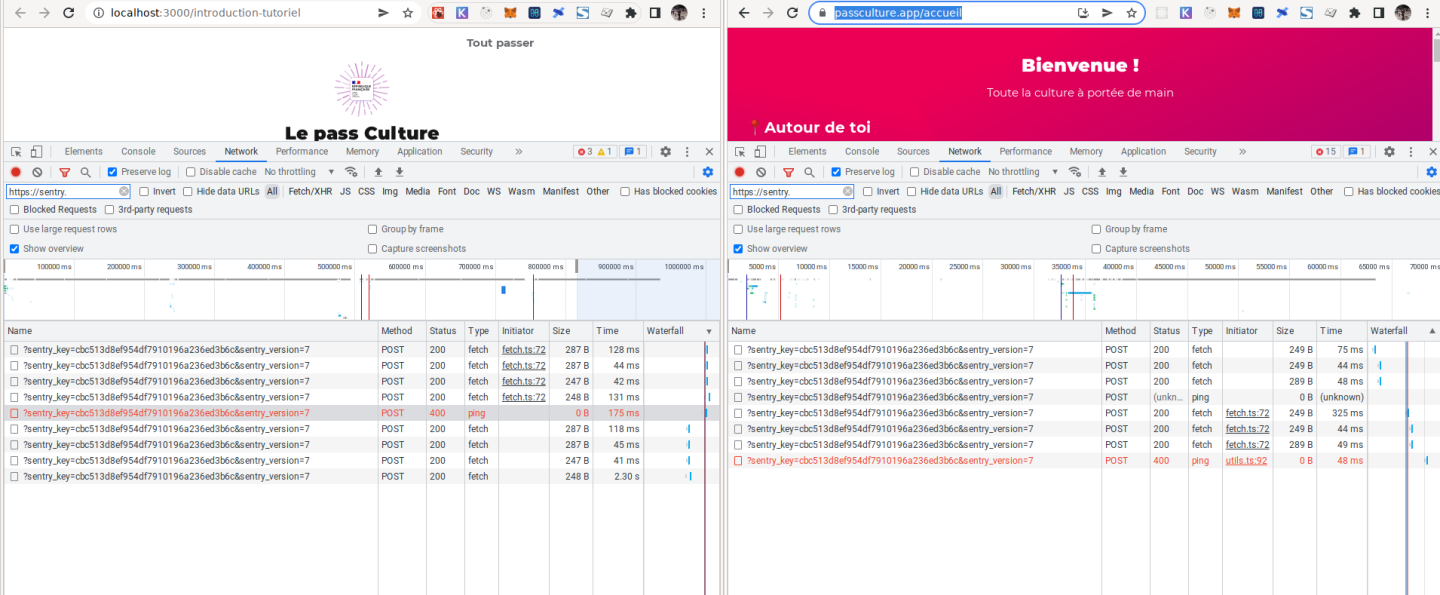Open DevTools settings gear in right window
The width and height of the screenshot is (1440, 595).
point(1389,152)
